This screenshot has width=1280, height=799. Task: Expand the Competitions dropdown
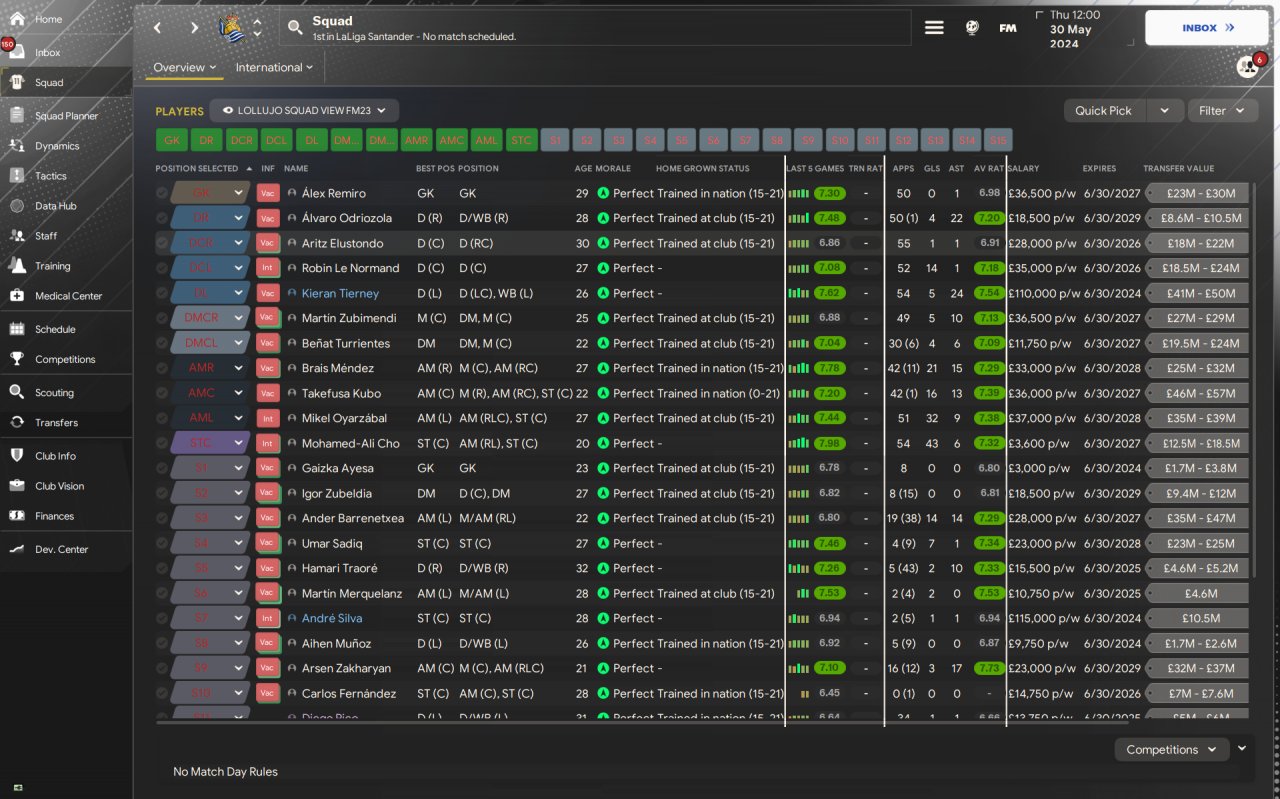pos(1171,749)
